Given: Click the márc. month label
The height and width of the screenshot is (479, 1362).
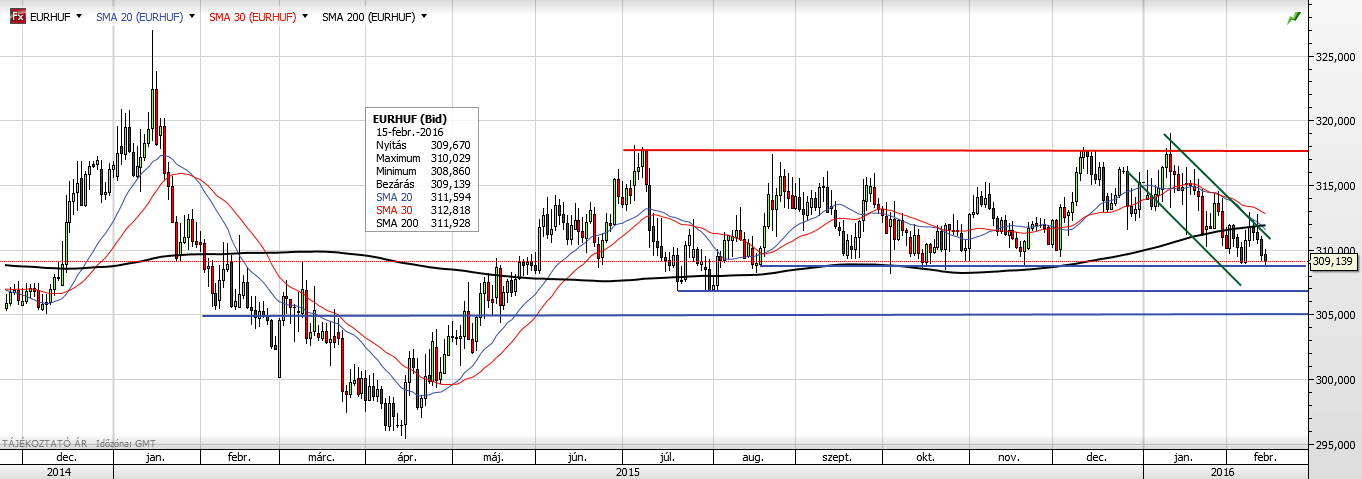Looking at the screenshot, I should (321, 457).
